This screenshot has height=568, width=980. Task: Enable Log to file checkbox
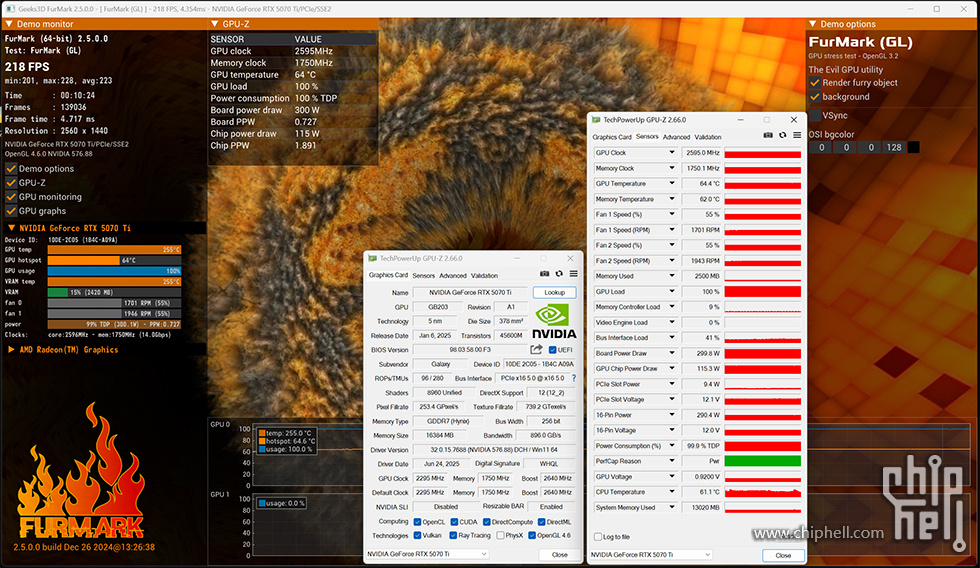[x=598, y=537]
